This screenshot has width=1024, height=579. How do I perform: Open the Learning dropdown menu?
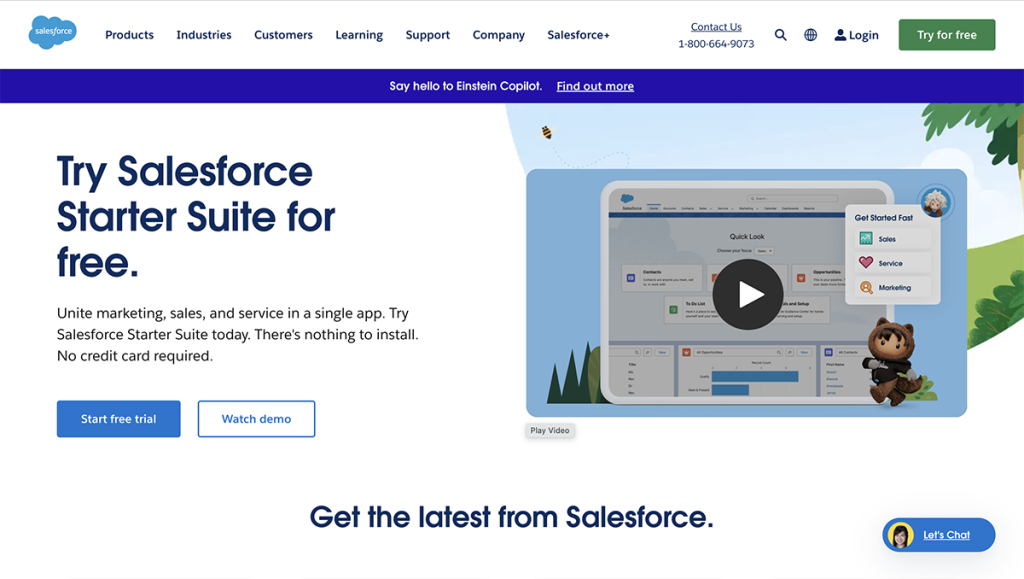358,34
